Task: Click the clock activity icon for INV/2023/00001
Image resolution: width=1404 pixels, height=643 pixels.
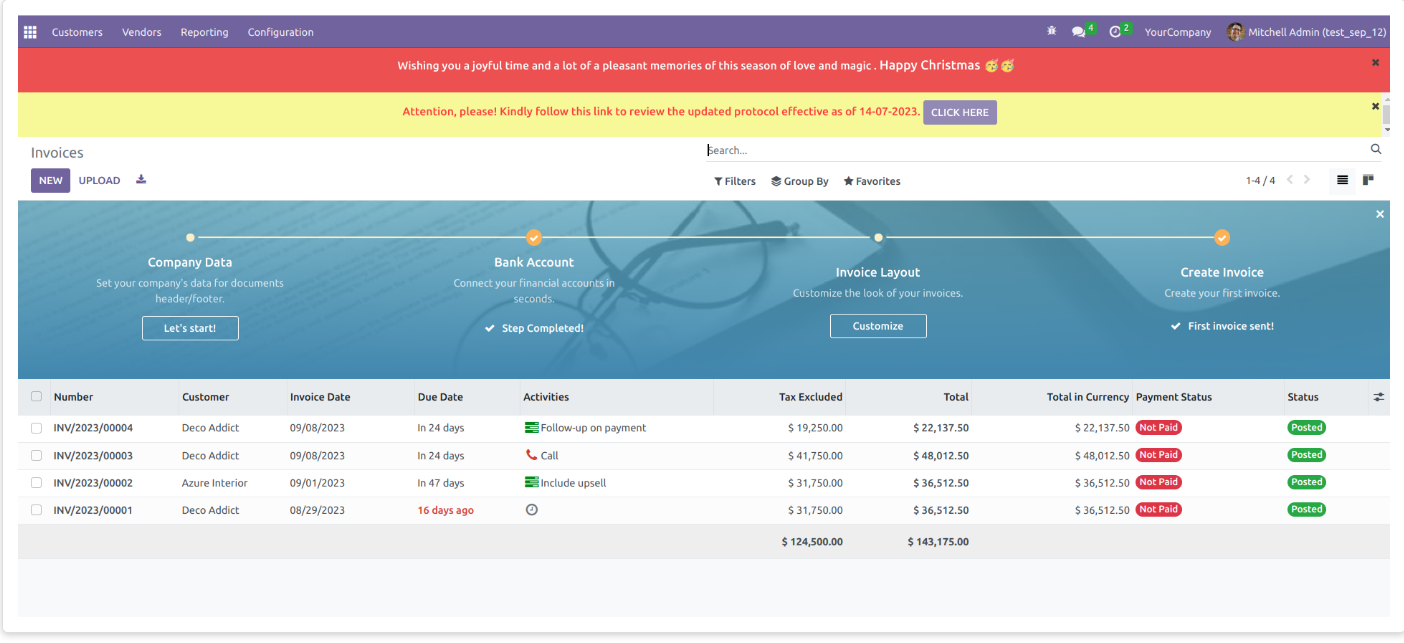Action: (x=532, y=510)
